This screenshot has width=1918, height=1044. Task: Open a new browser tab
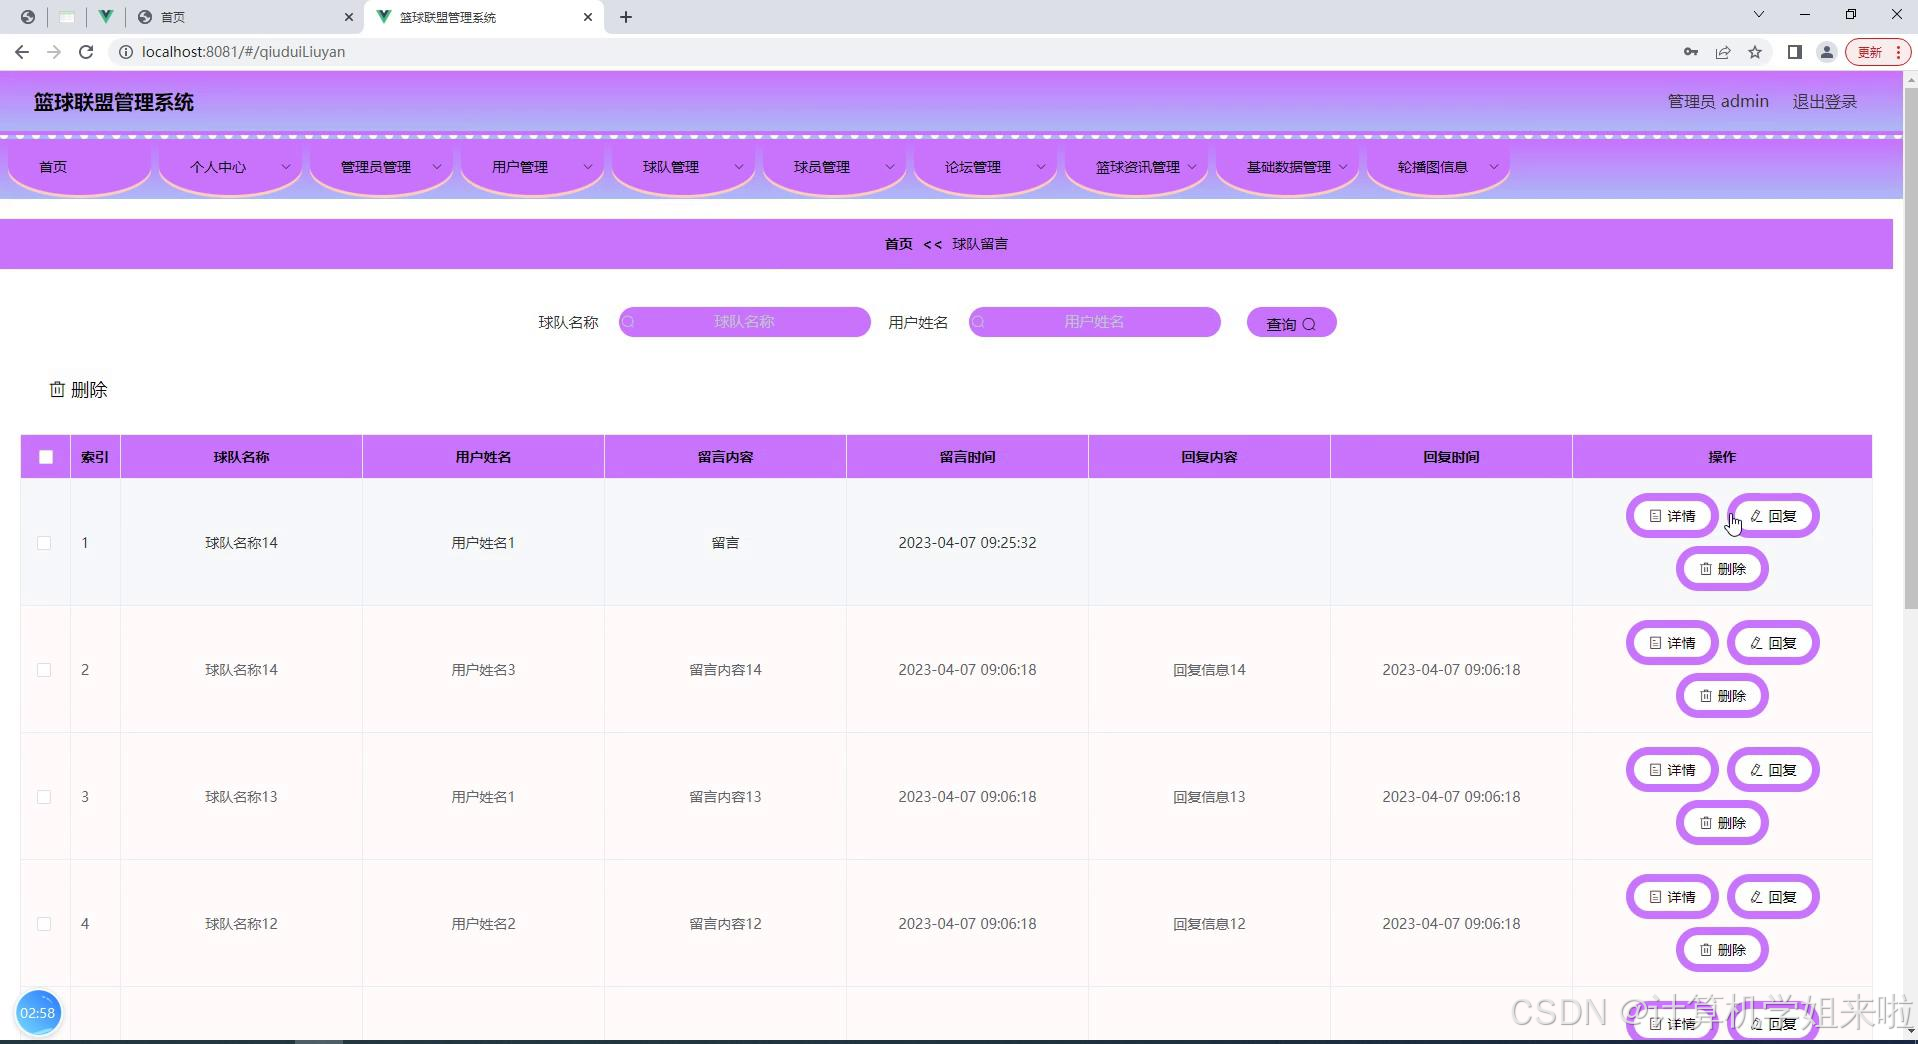click(x=626, y=17)
